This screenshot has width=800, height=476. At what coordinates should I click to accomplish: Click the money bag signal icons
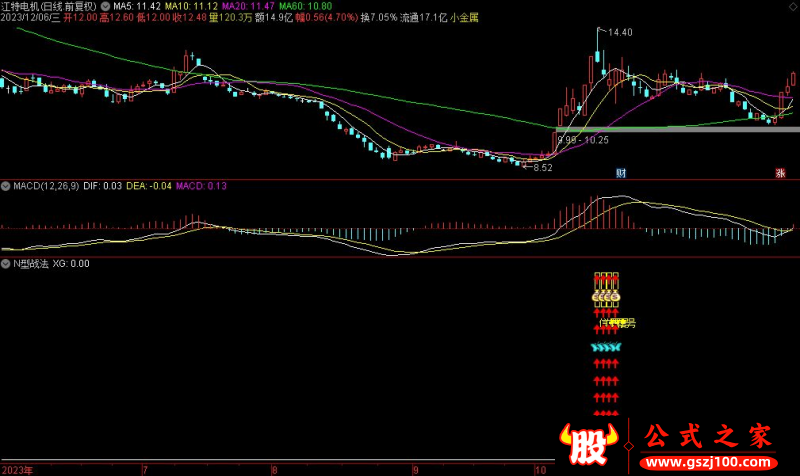tap(606, 296)
